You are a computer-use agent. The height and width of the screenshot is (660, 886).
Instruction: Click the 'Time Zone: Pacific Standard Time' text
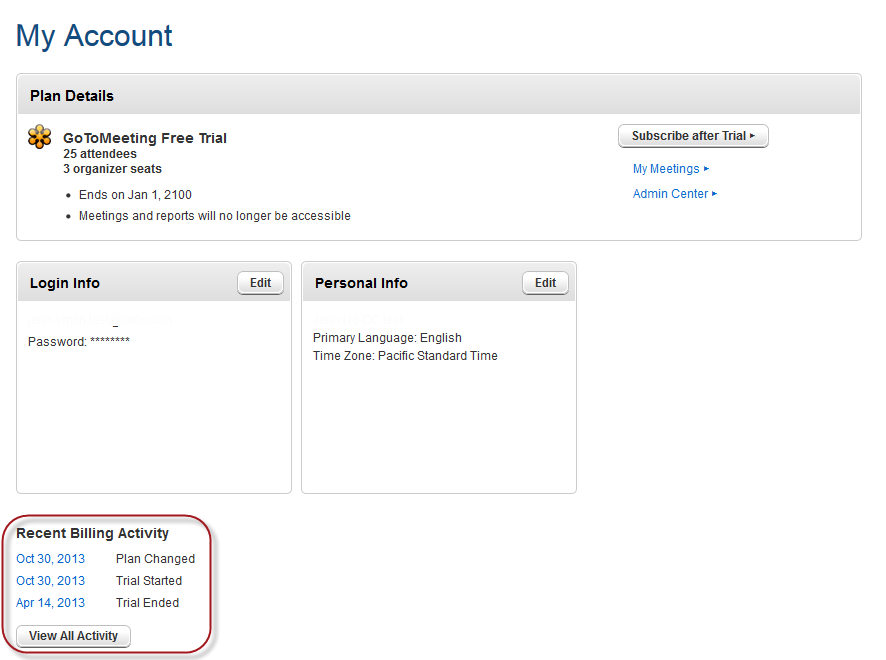coord(405,356)
